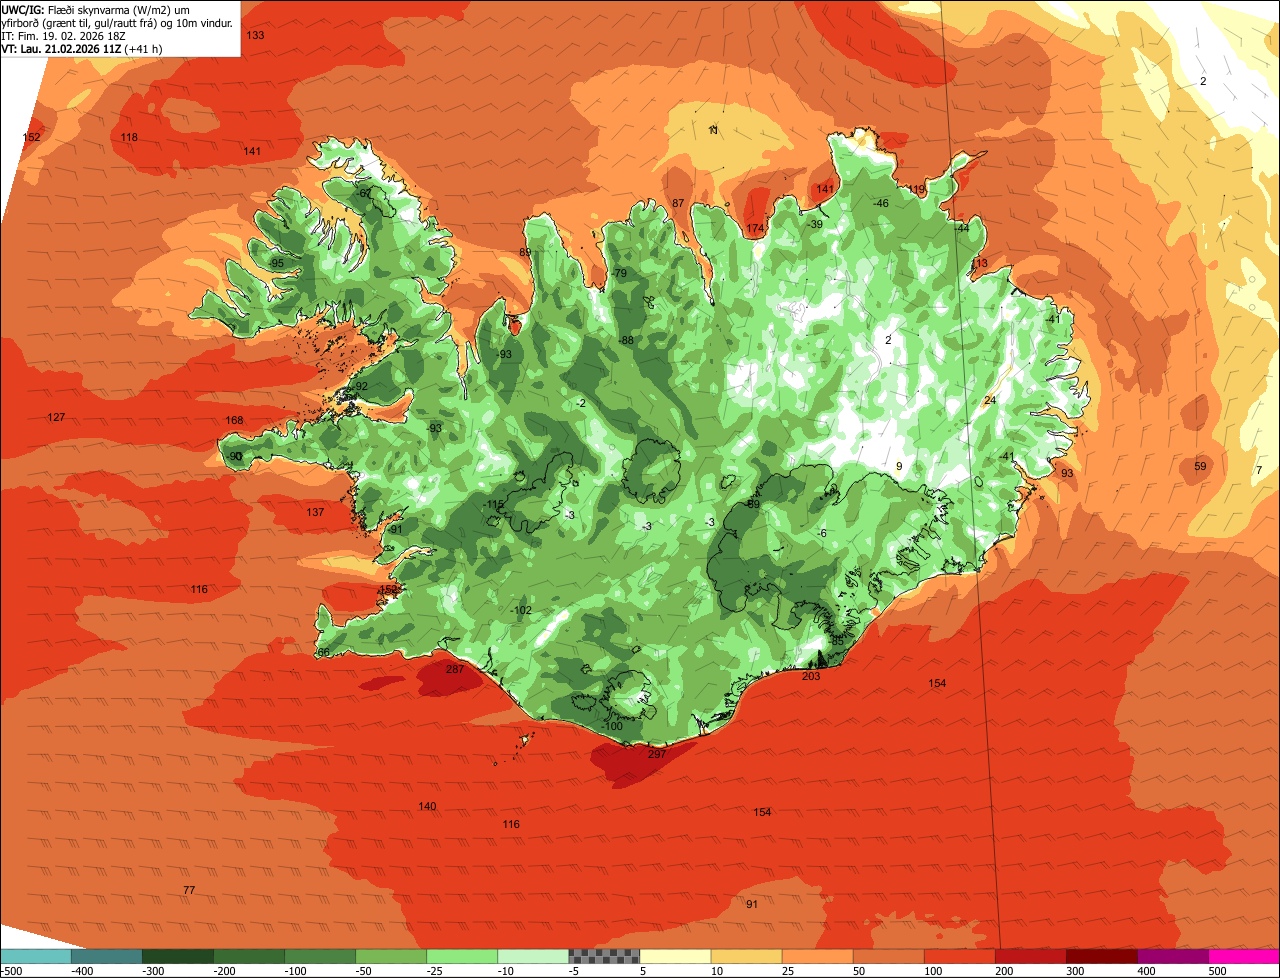Click the map value 140
The height and width of the screenshot is (978, 1280).
click(x=427, y=806)
